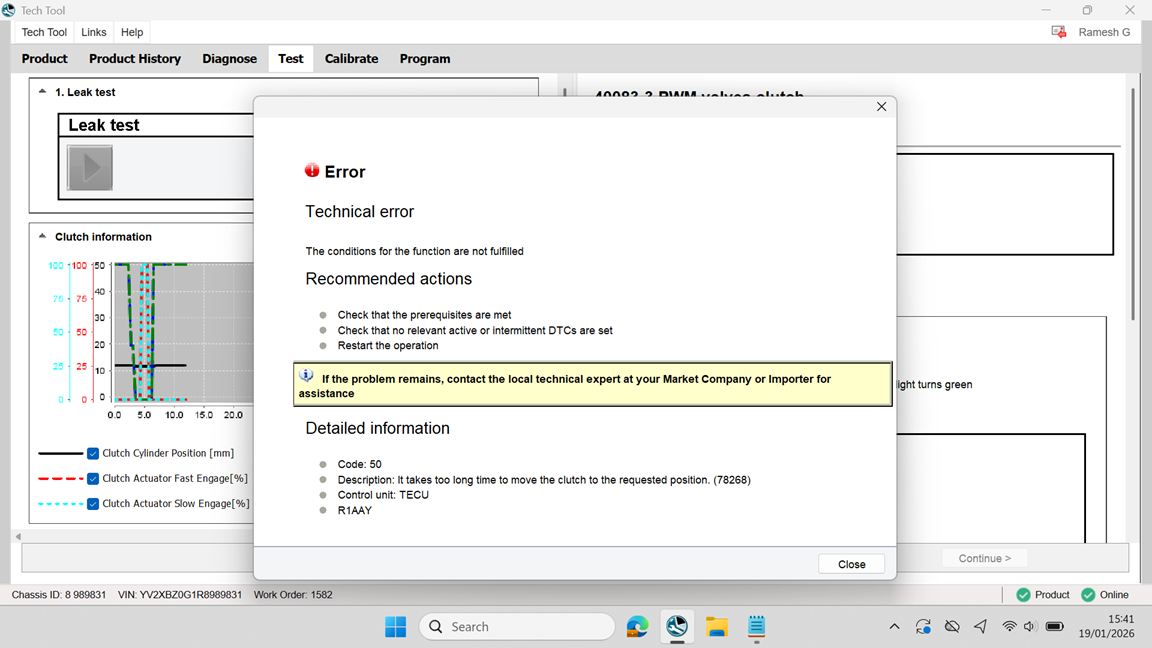Open Microsoft Edge from the taskbar
Viewport: 1152px width, 648px height.
[x=637, y=627]
